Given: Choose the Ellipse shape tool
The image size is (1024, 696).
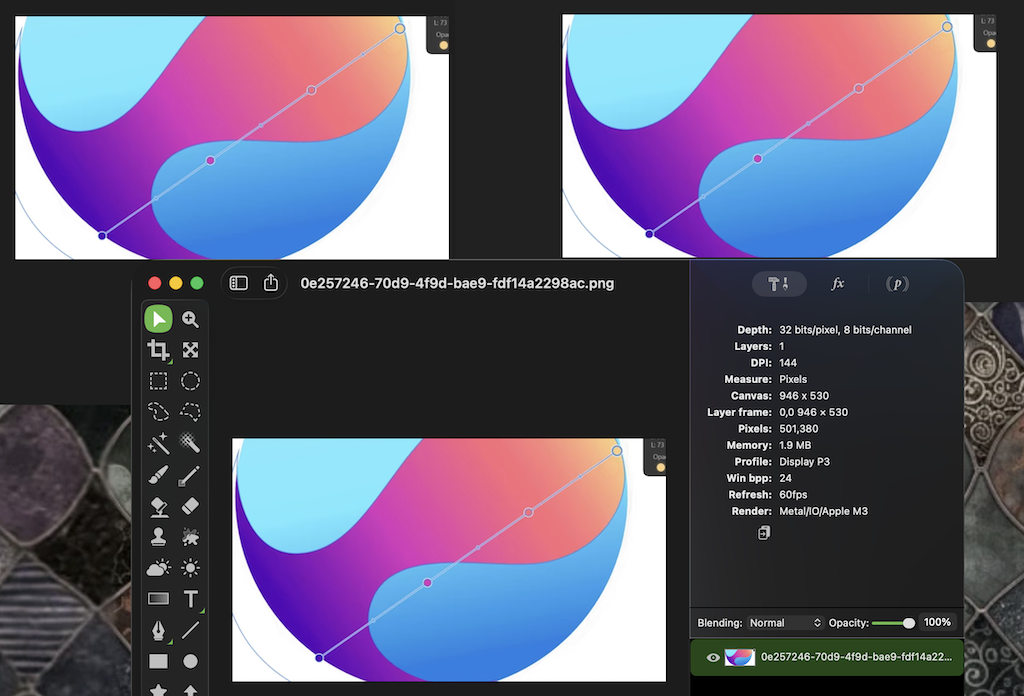Looking at the screenshot, I should (190, 661).
